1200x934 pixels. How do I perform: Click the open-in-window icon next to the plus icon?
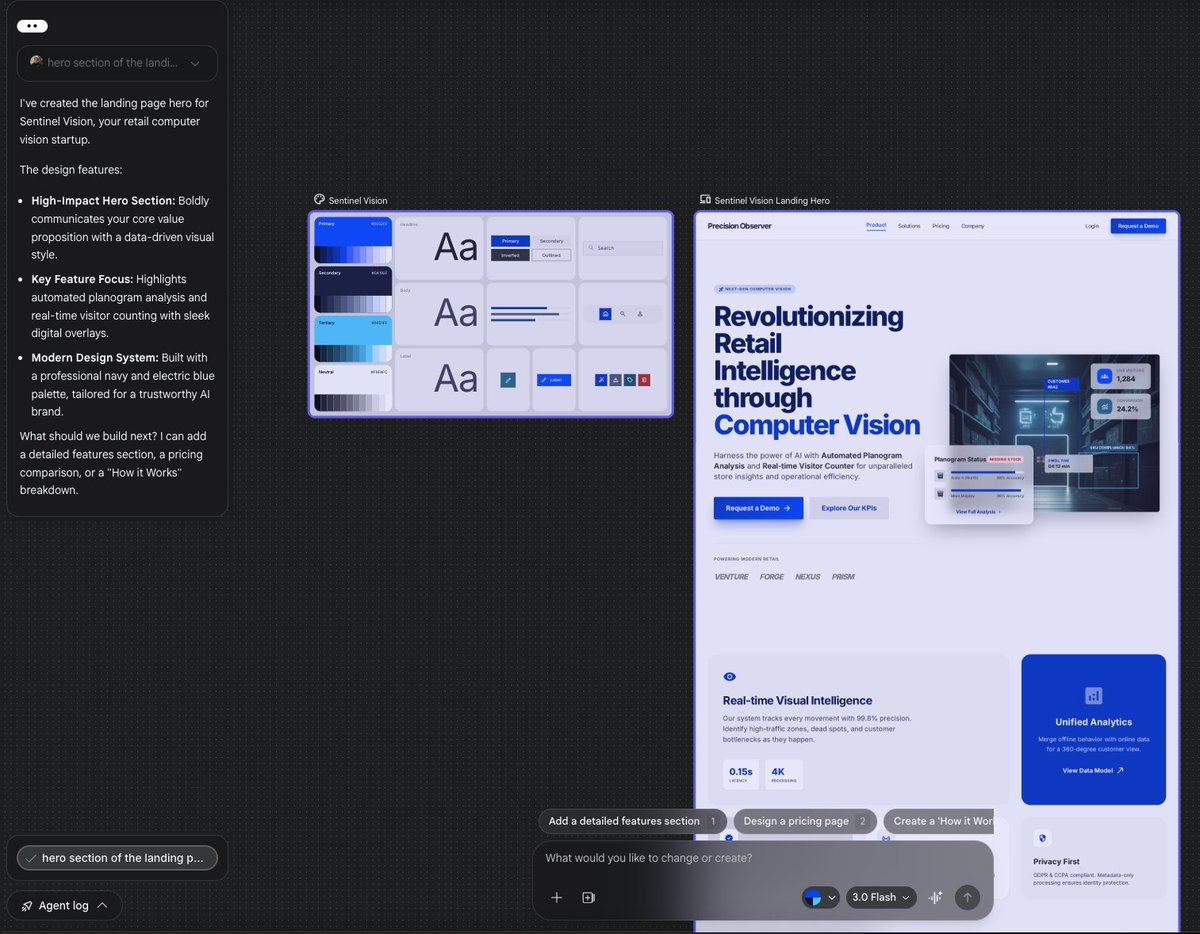[x=588, y=897]
